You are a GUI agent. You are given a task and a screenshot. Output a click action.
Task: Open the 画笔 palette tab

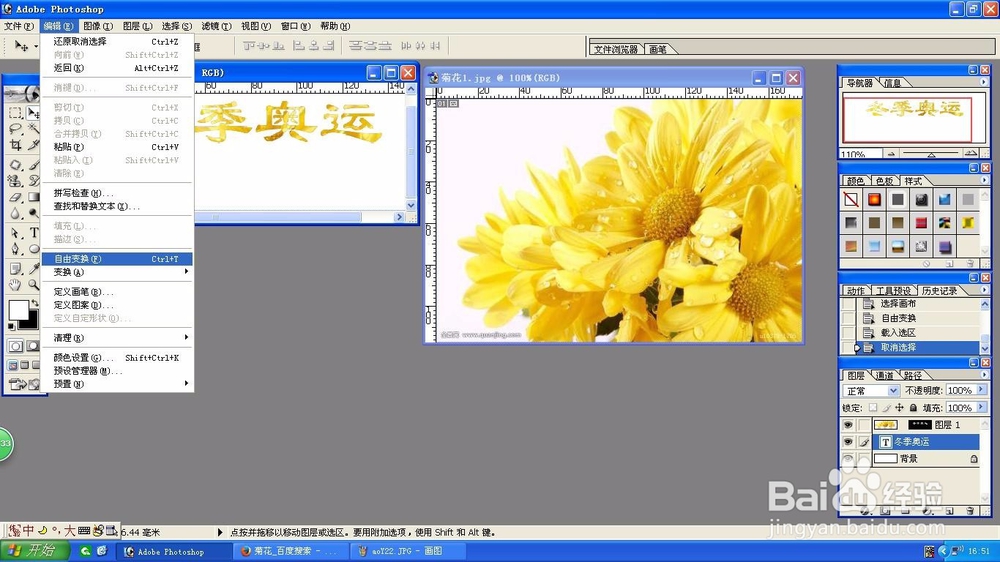[x=658, y=49]
